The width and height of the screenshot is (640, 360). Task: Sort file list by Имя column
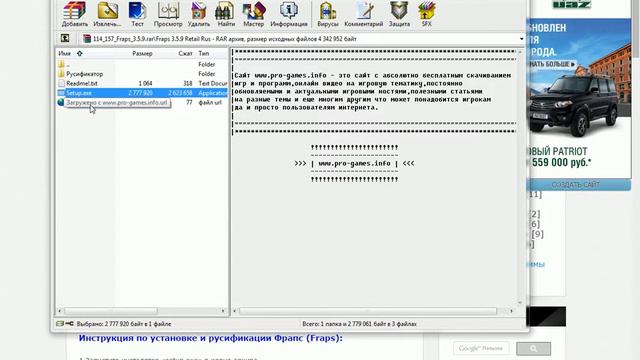coord(64,53)
